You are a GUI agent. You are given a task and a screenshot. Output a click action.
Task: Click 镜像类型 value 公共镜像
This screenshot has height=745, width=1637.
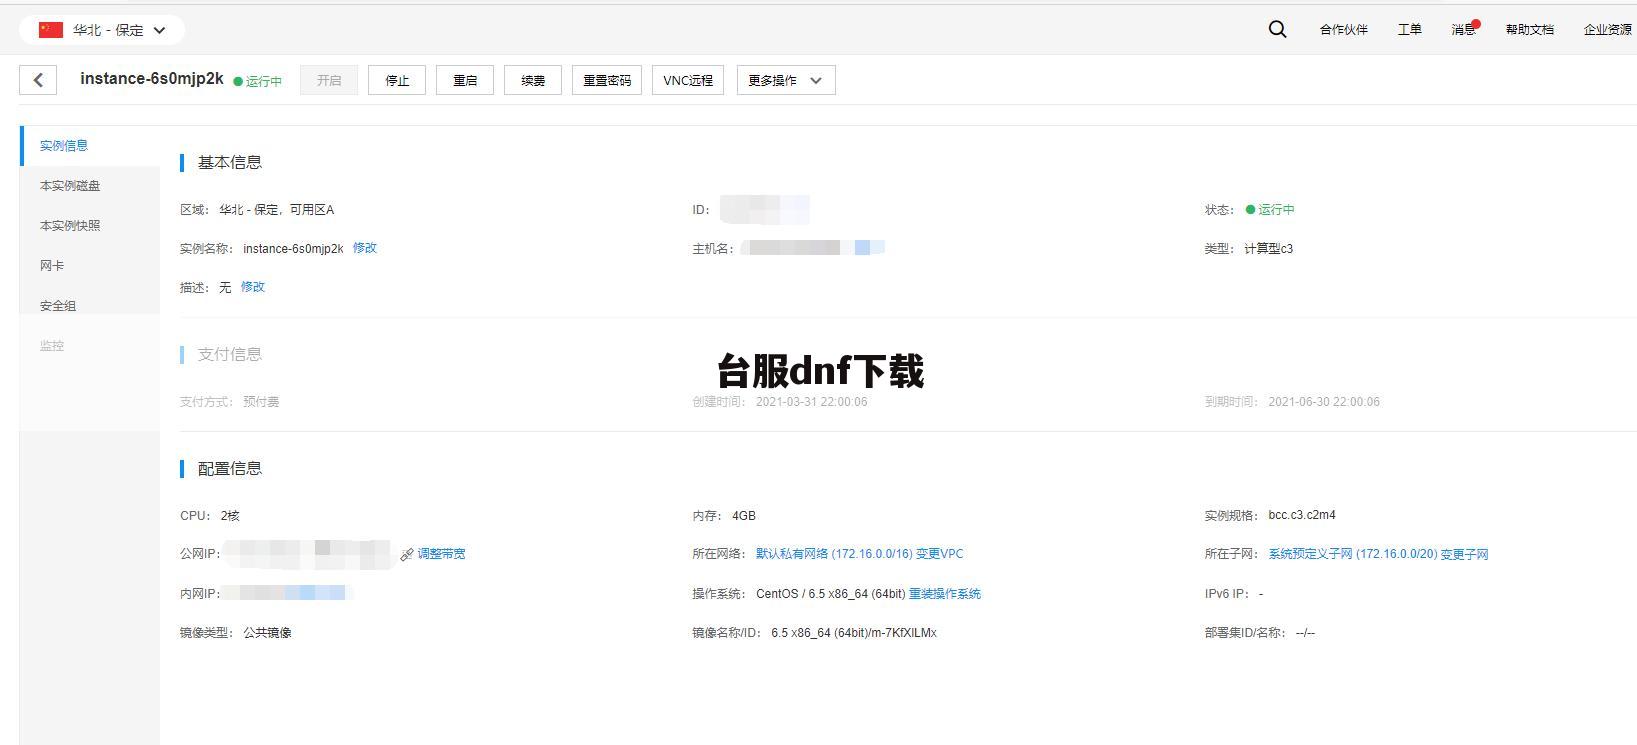click(267, 633)
